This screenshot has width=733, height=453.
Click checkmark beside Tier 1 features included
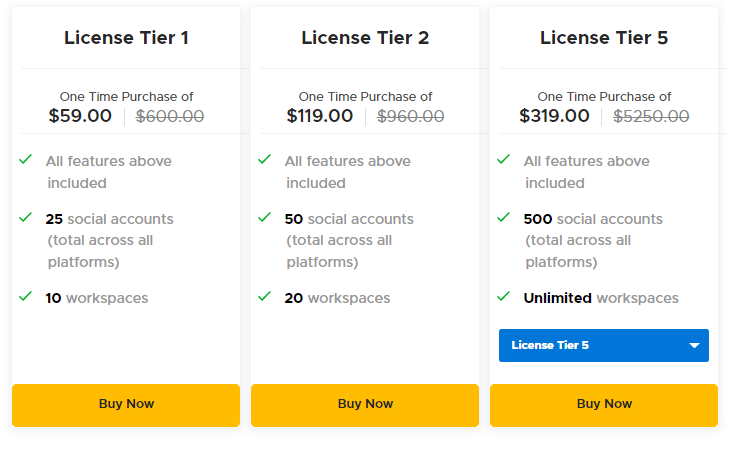pos(26,160)
